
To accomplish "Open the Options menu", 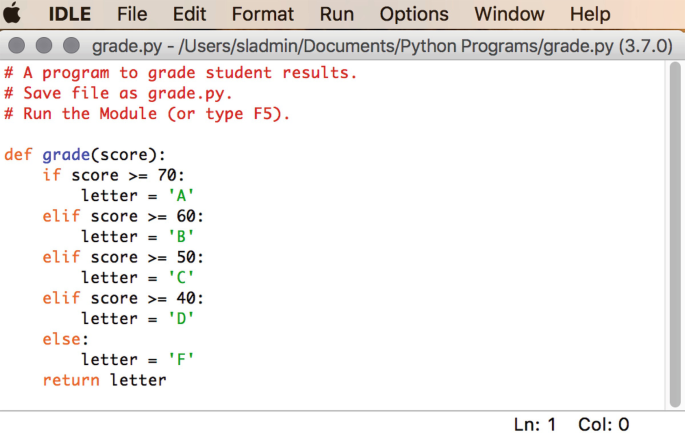I will [x=414, y=14].
